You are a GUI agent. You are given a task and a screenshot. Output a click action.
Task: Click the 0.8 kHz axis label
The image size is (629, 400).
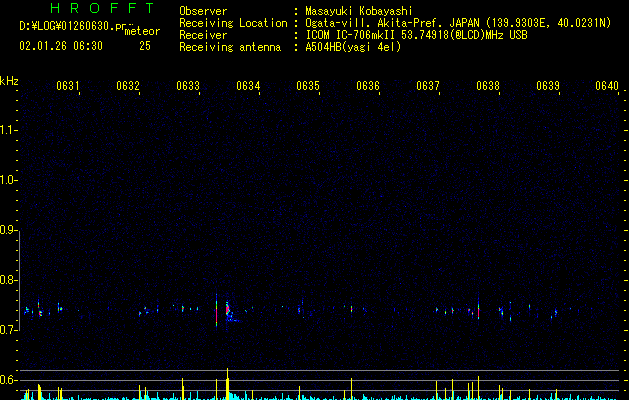(8, 280)
